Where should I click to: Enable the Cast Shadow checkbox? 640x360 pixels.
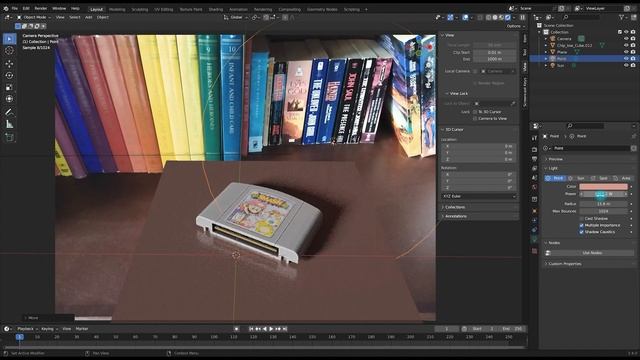[582, 219]
